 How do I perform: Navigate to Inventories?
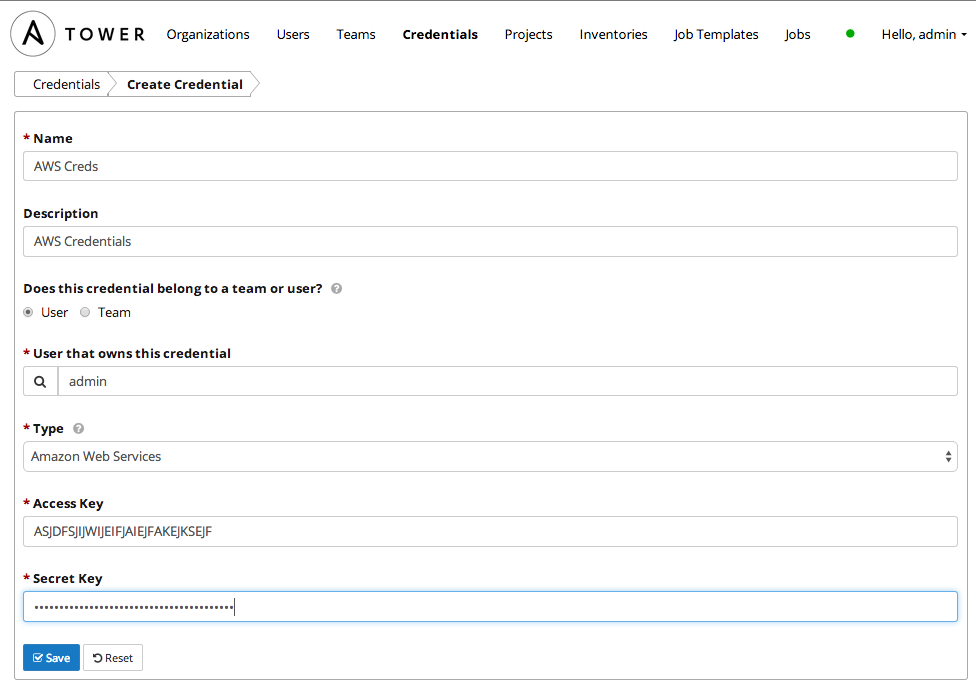(613, 34)
